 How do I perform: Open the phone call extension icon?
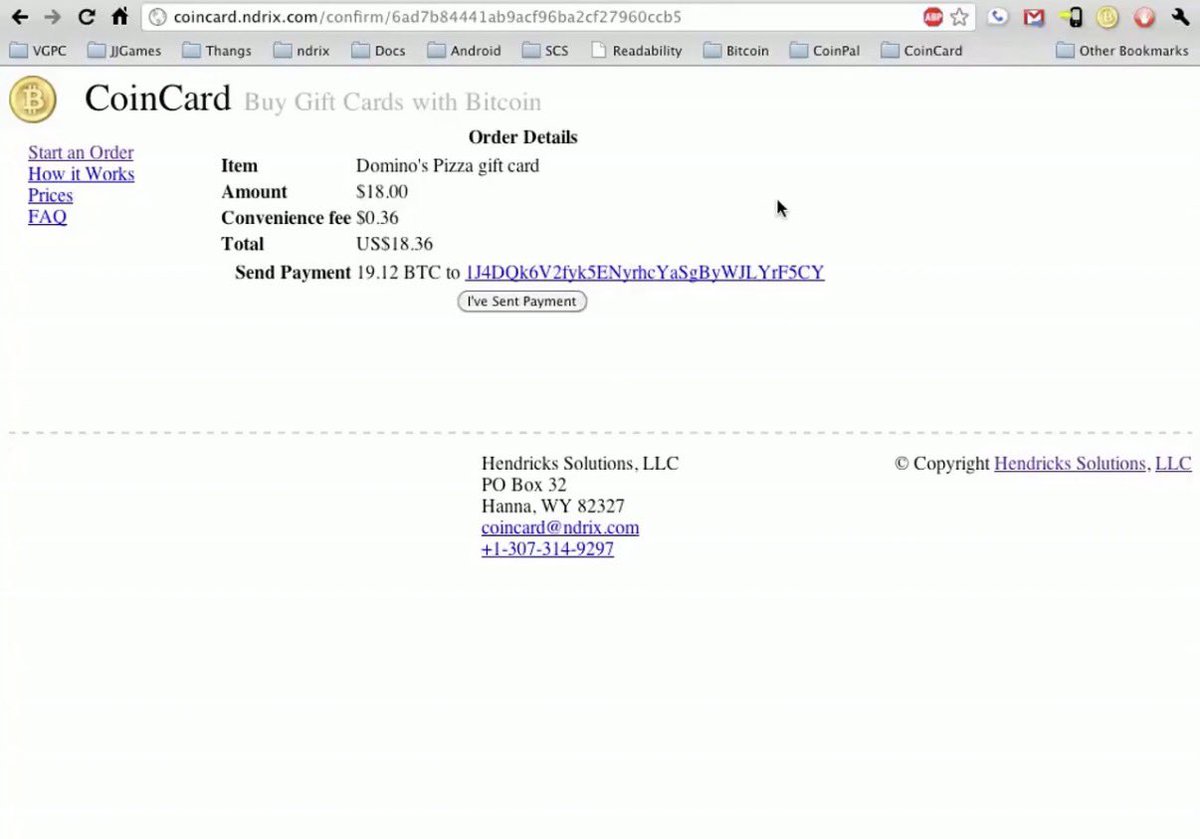(x=997, y=17)
